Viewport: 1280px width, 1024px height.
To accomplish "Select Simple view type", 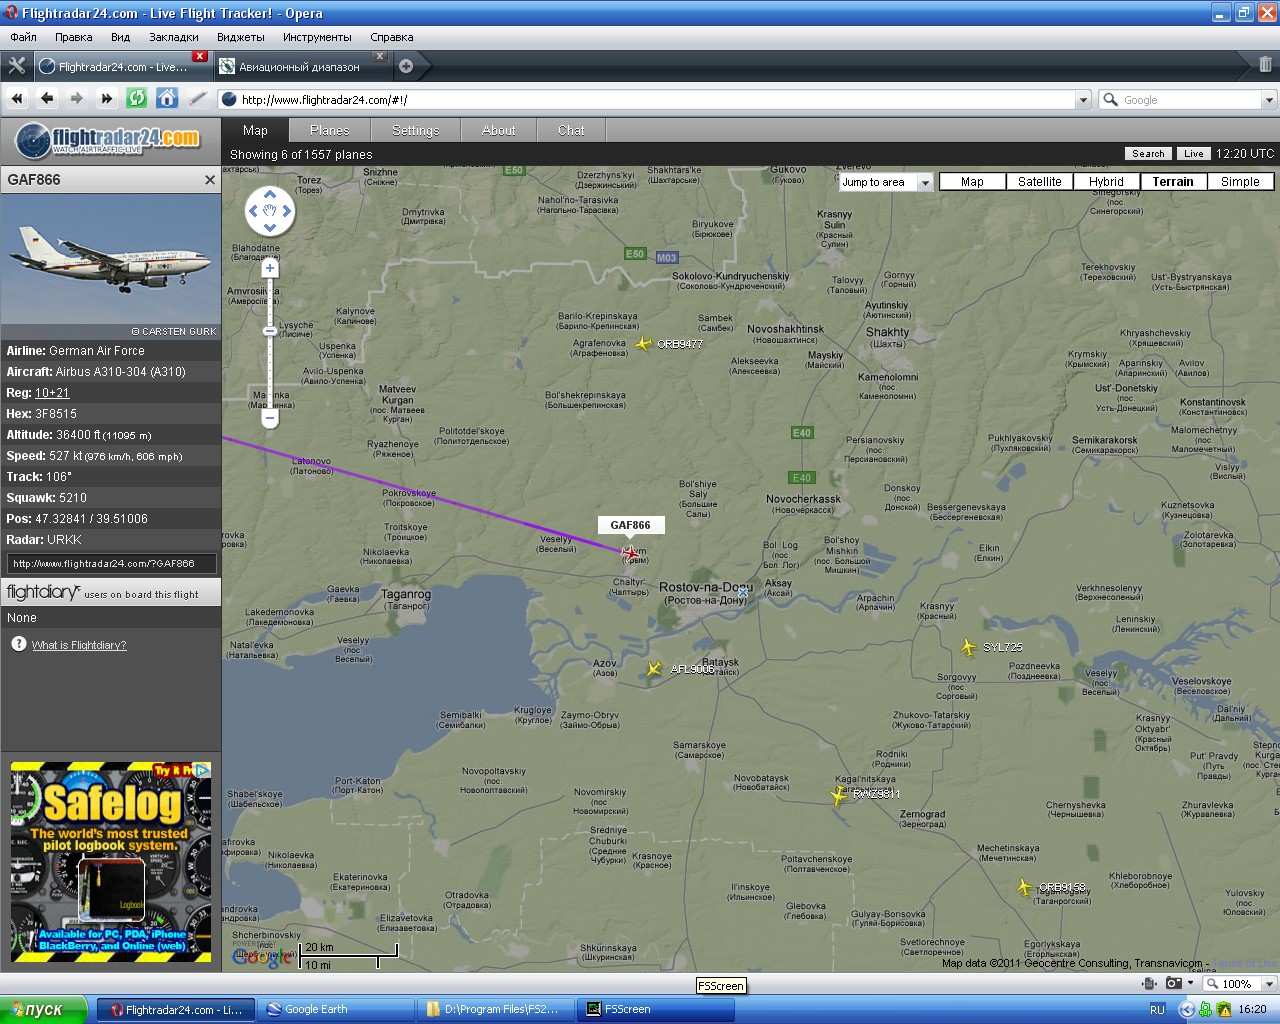I will coord(1240,182).
